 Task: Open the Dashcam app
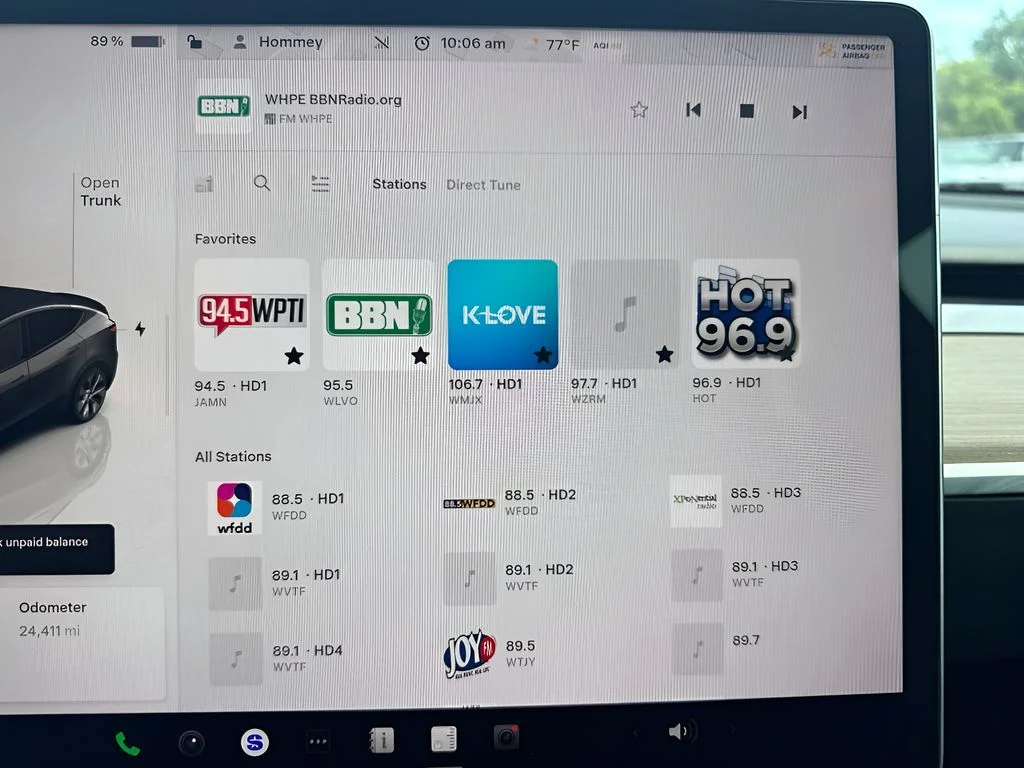(x=506, y=737)
